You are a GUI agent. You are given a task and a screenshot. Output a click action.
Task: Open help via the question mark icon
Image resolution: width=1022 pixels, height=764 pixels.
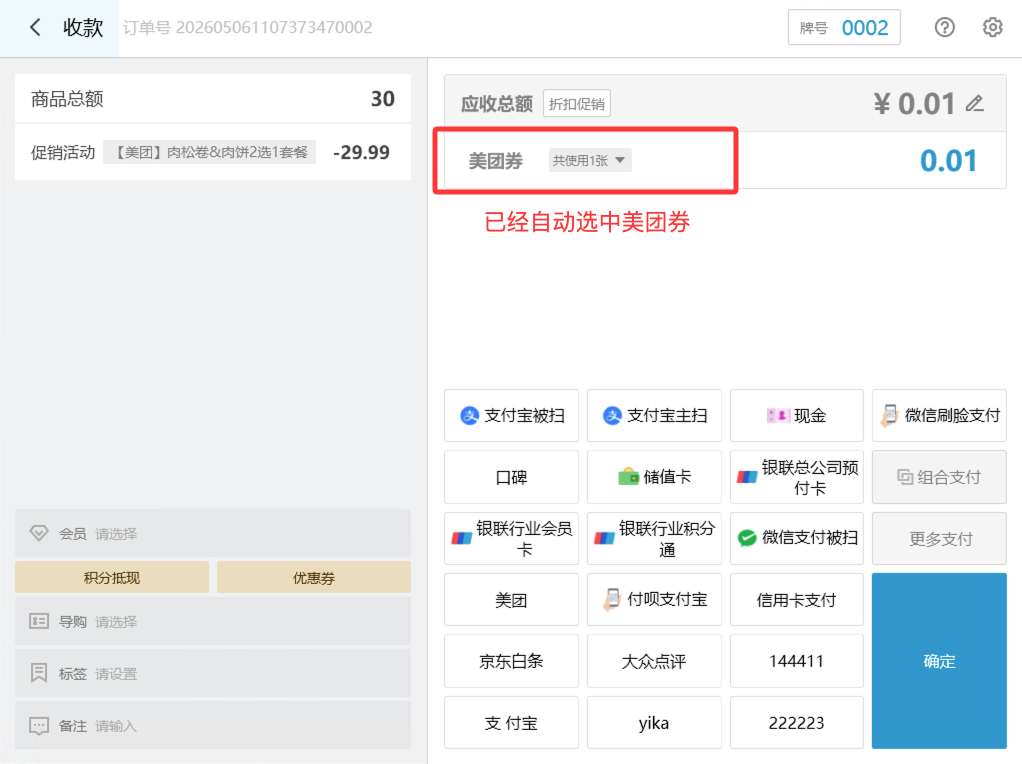click(x=944, y=27)
